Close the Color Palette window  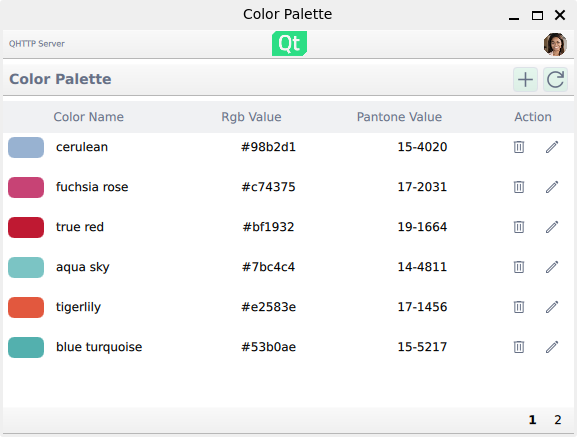[x=560, y=15]
